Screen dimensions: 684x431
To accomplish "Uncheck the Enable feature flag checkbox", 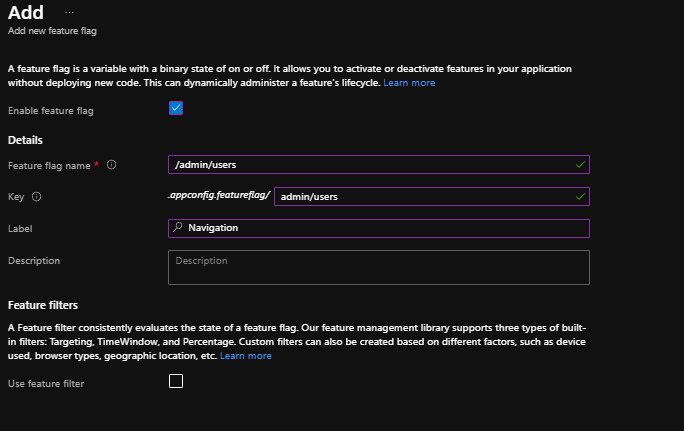I will pyautogui.click(x=176, y=108).
